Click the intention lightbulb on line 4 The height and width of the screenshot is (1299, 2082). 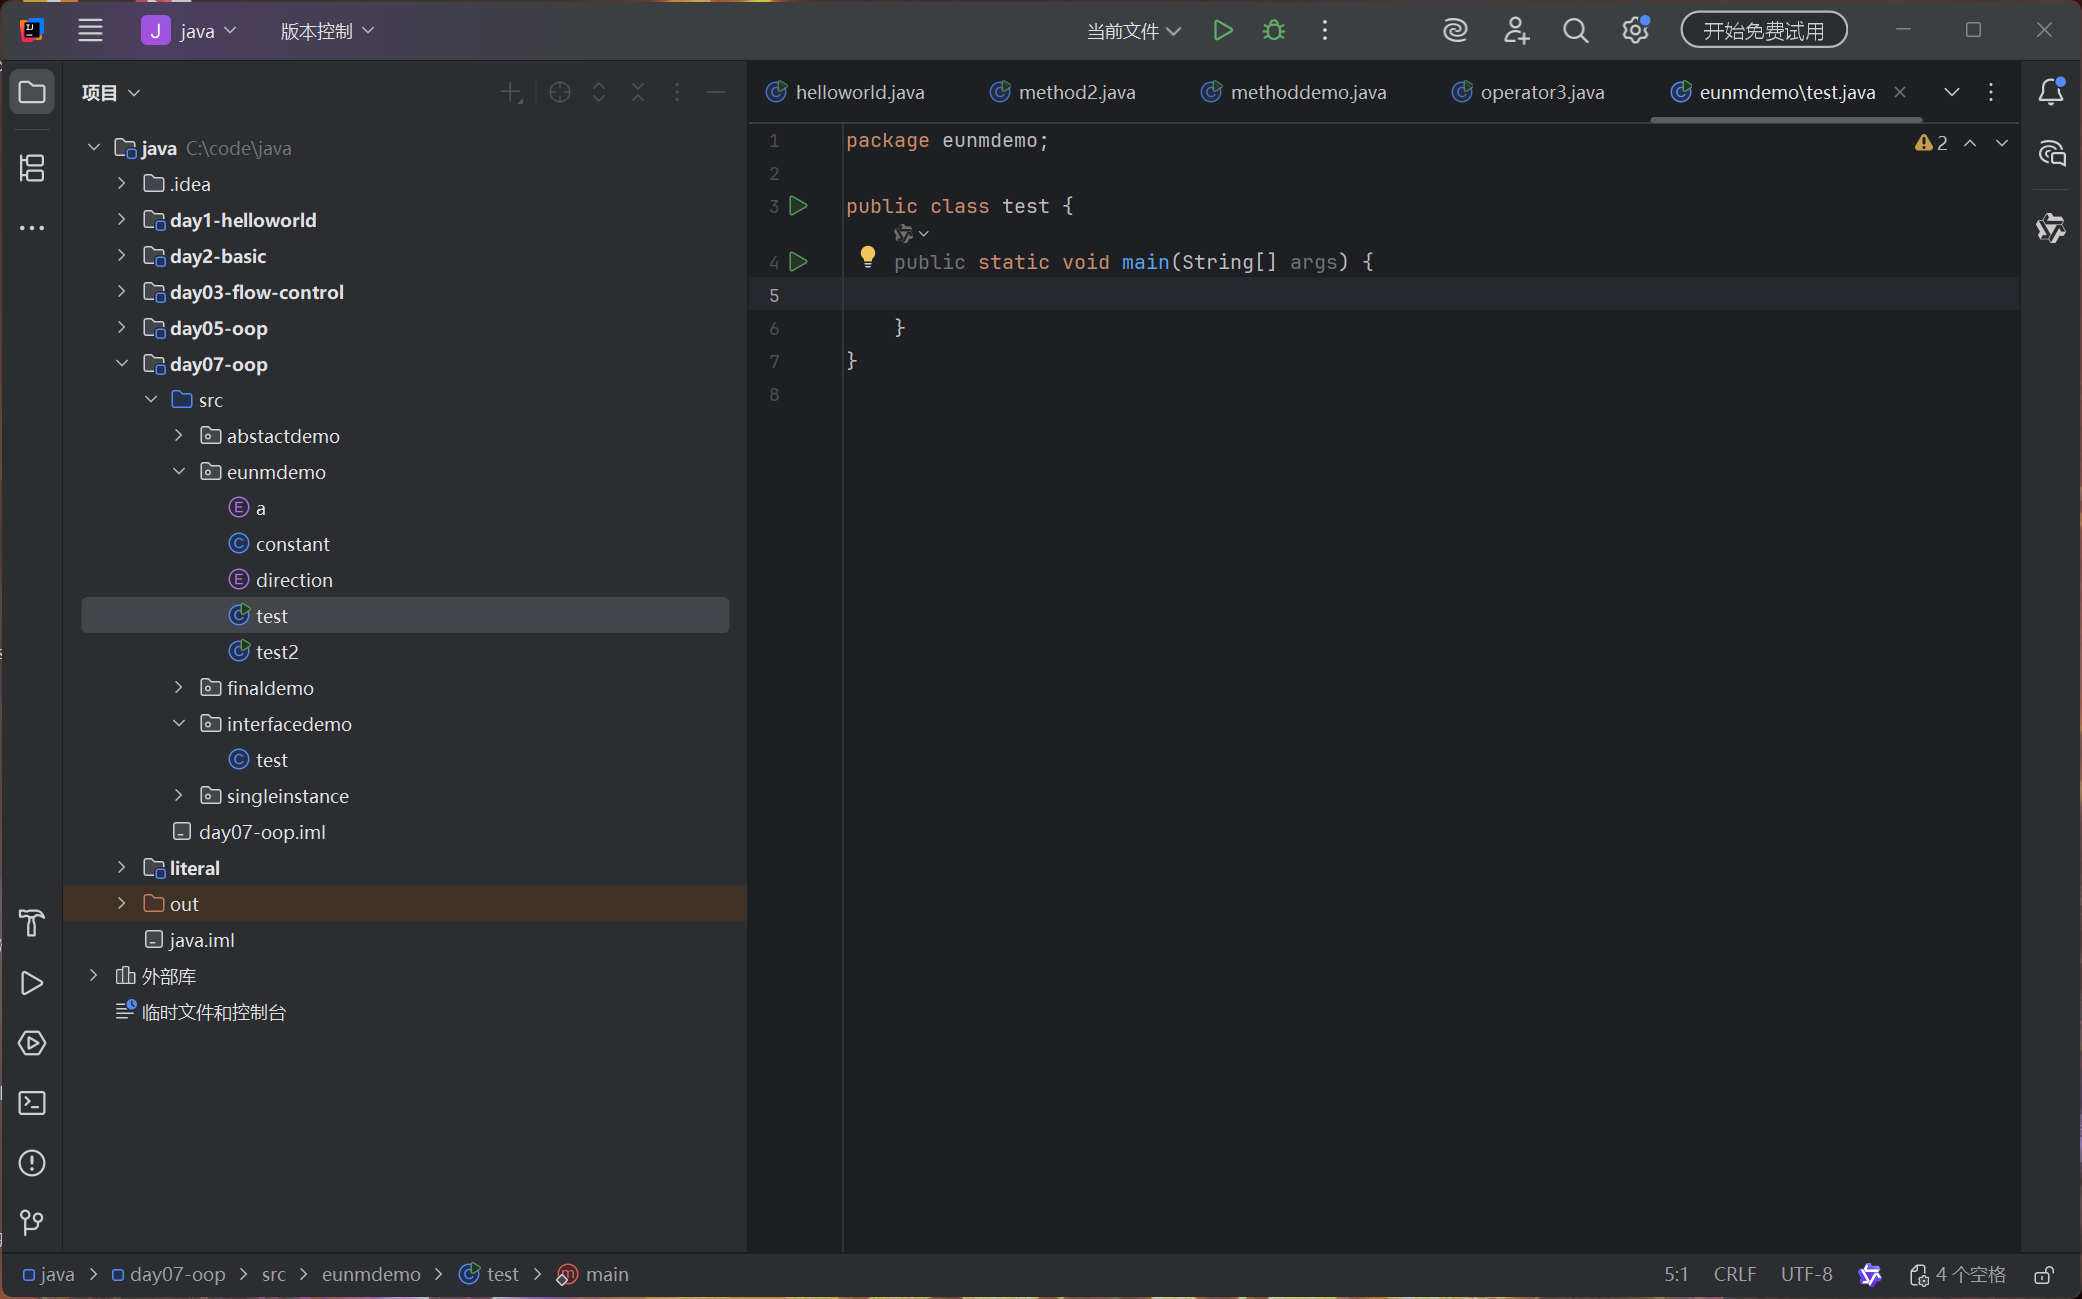tap(867, 257)
